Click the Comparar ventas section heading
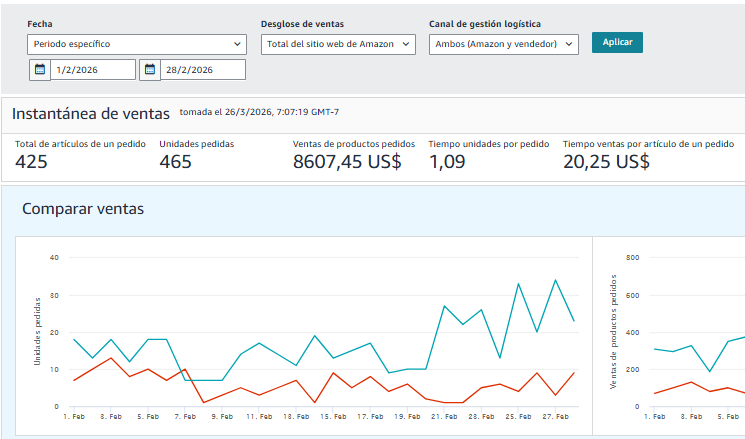The width and height of the screenshot is (745, 439). point(83,209)
